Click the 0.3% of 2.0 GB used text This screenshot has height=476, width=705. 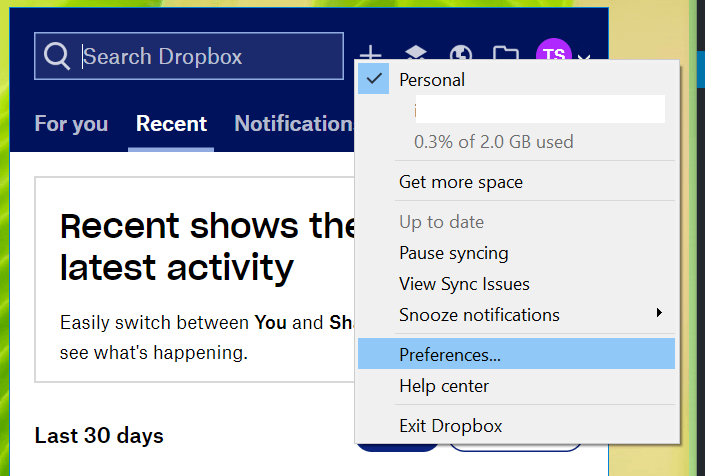click(494, 142)
